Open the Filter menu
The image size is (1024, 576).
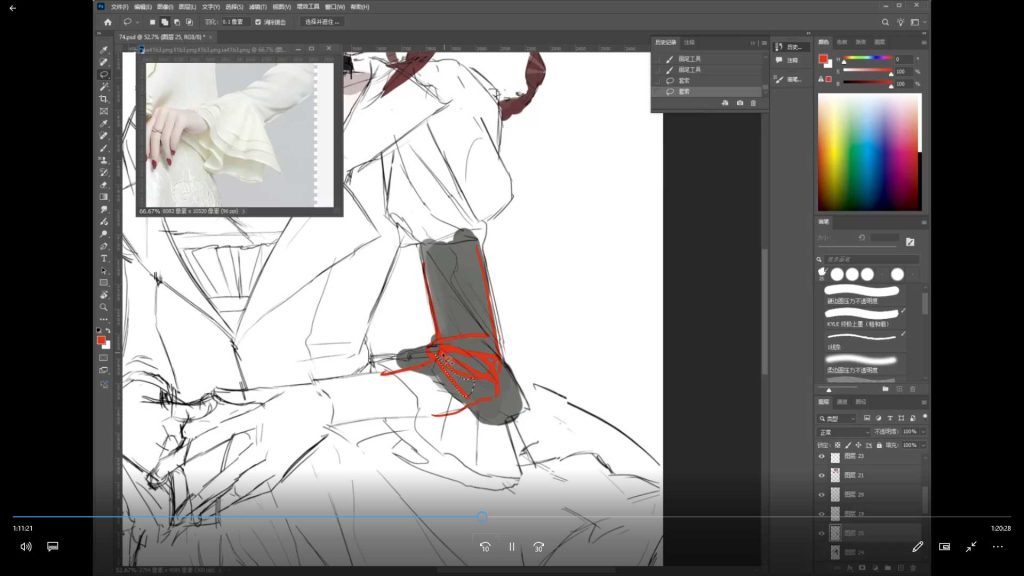(258, 7)
